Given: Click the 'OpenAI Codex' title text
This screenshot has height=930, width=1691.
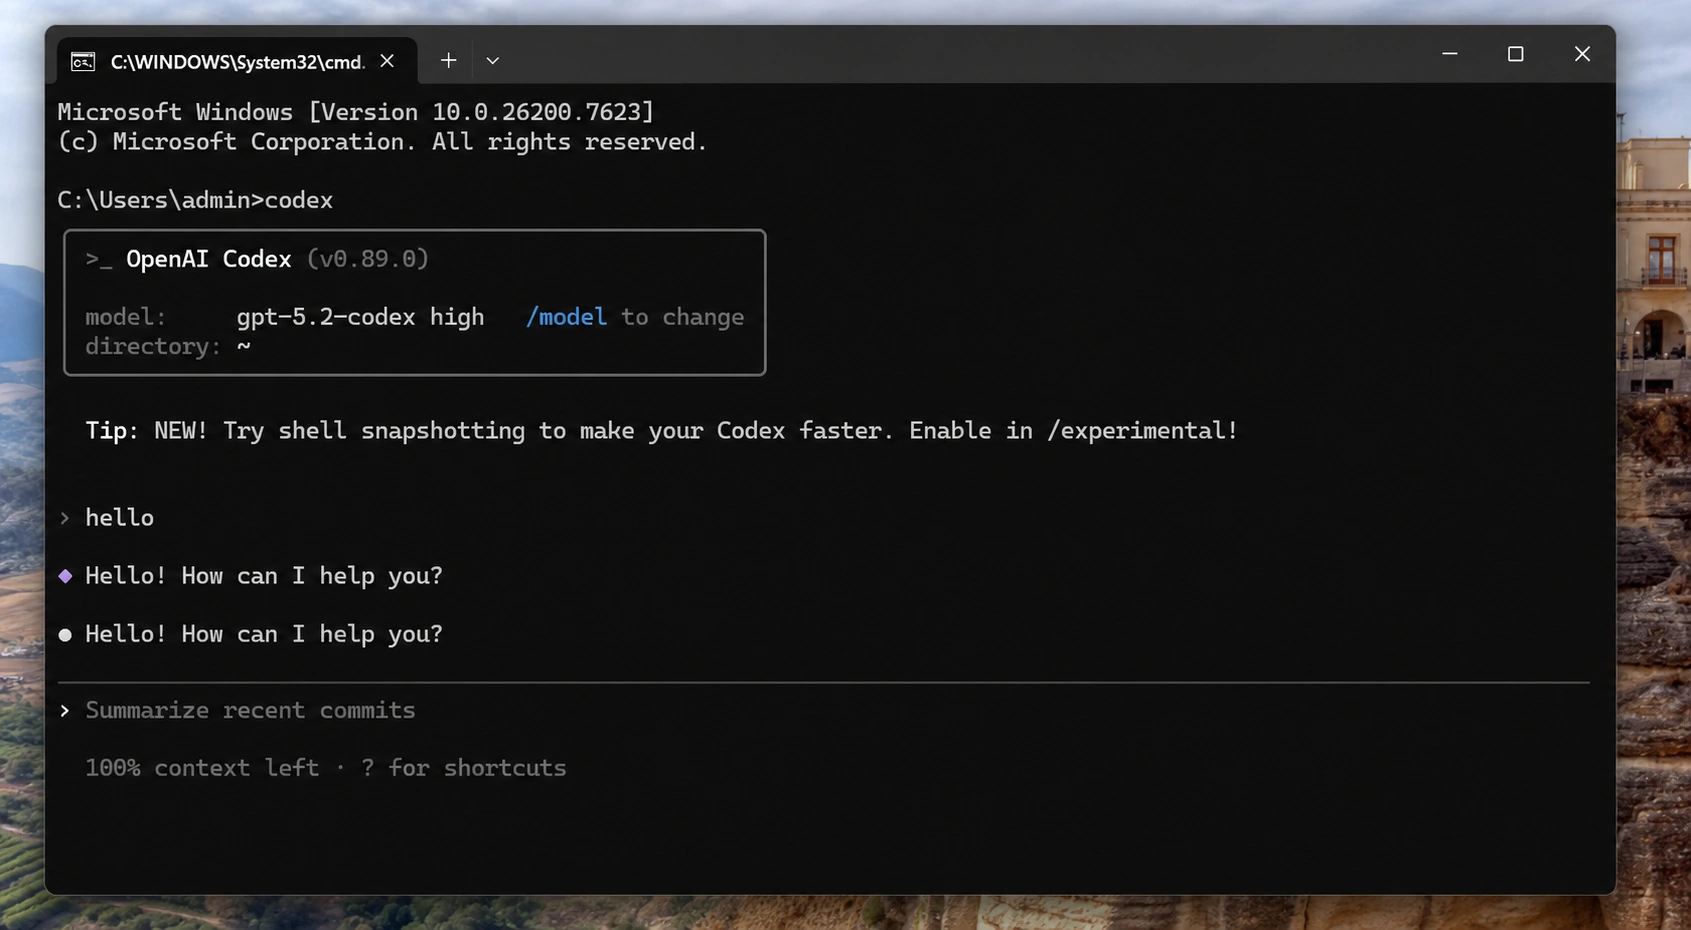Looking at the screenshot, I should coord(208,259).
